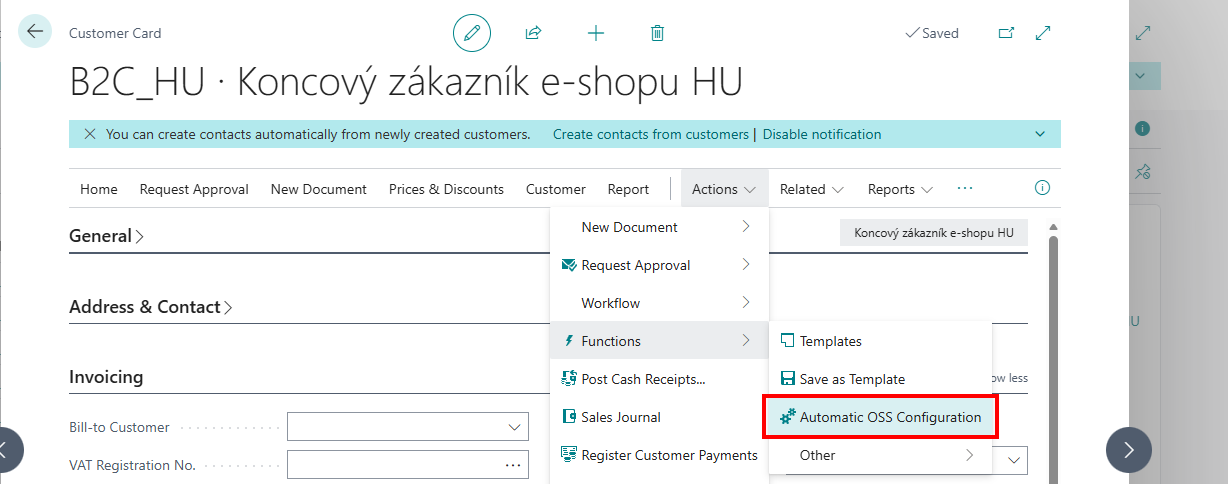Open the Related dropdown menu

point(811,189)
